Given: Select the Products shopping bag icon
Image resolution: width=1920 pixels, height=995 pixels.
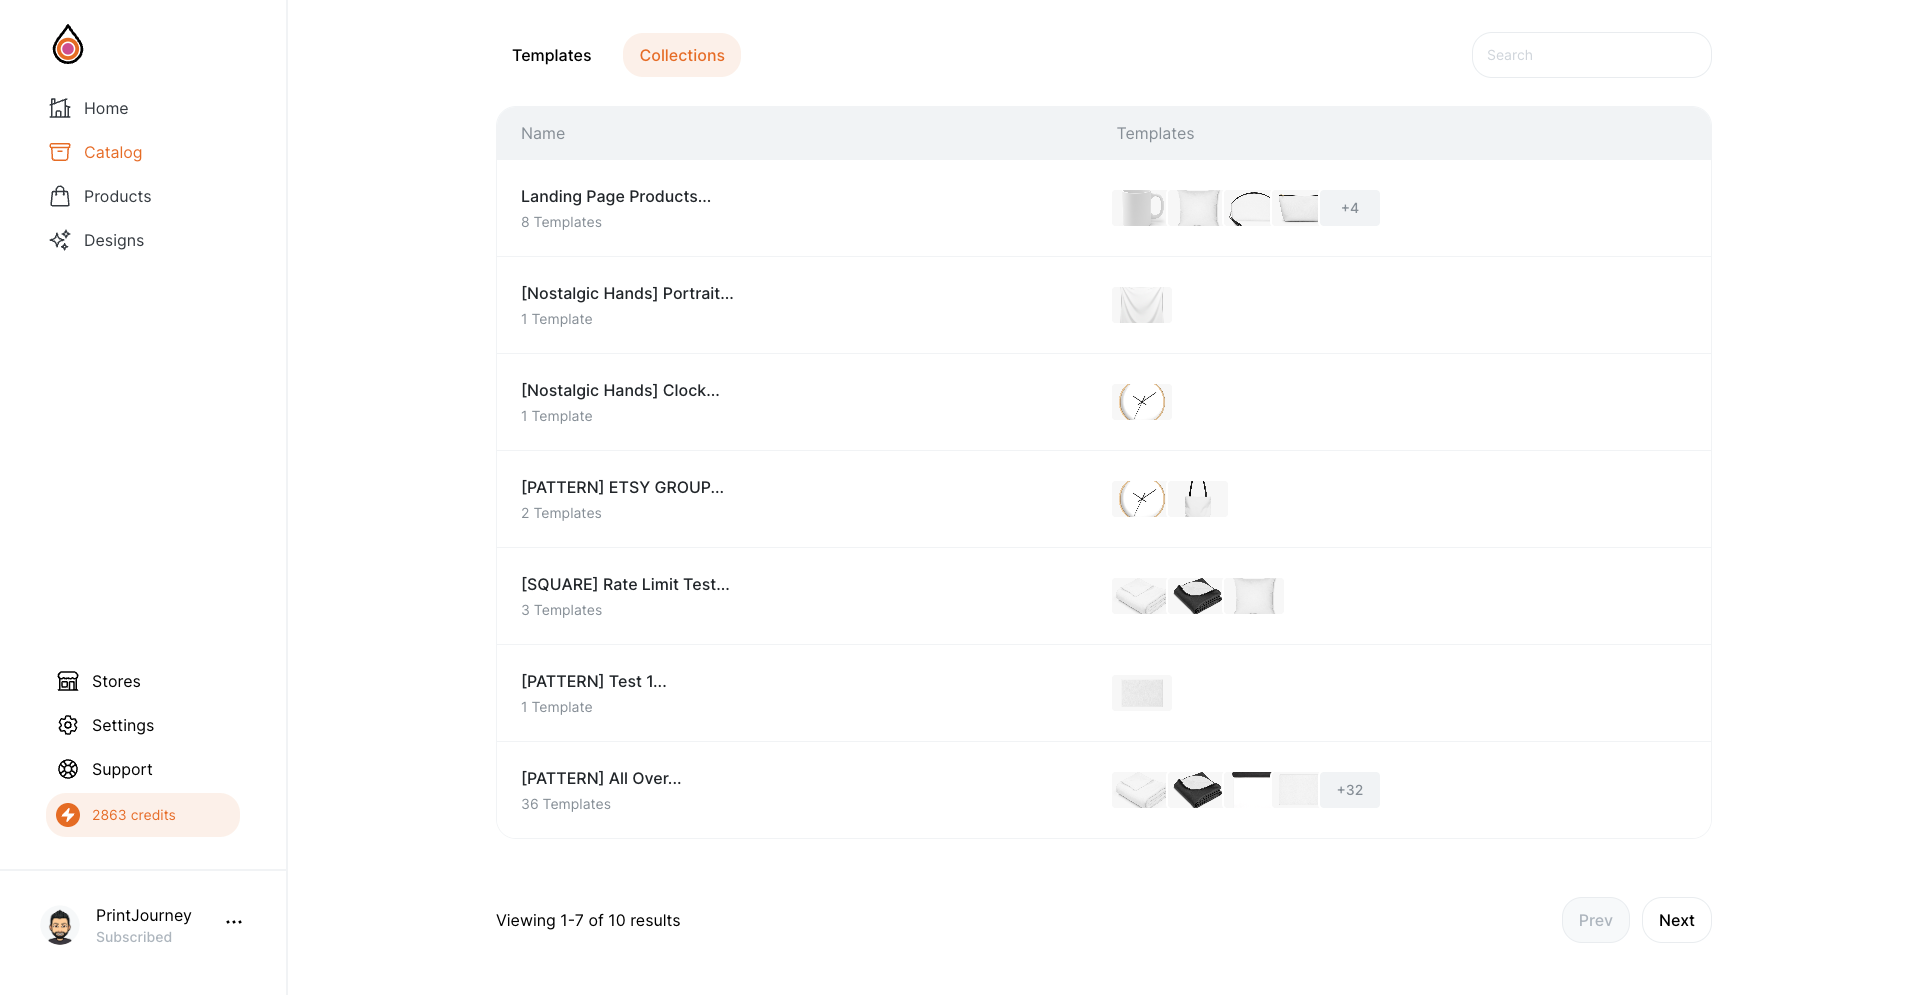Looking at the screenshot, I should pos(60,196).
